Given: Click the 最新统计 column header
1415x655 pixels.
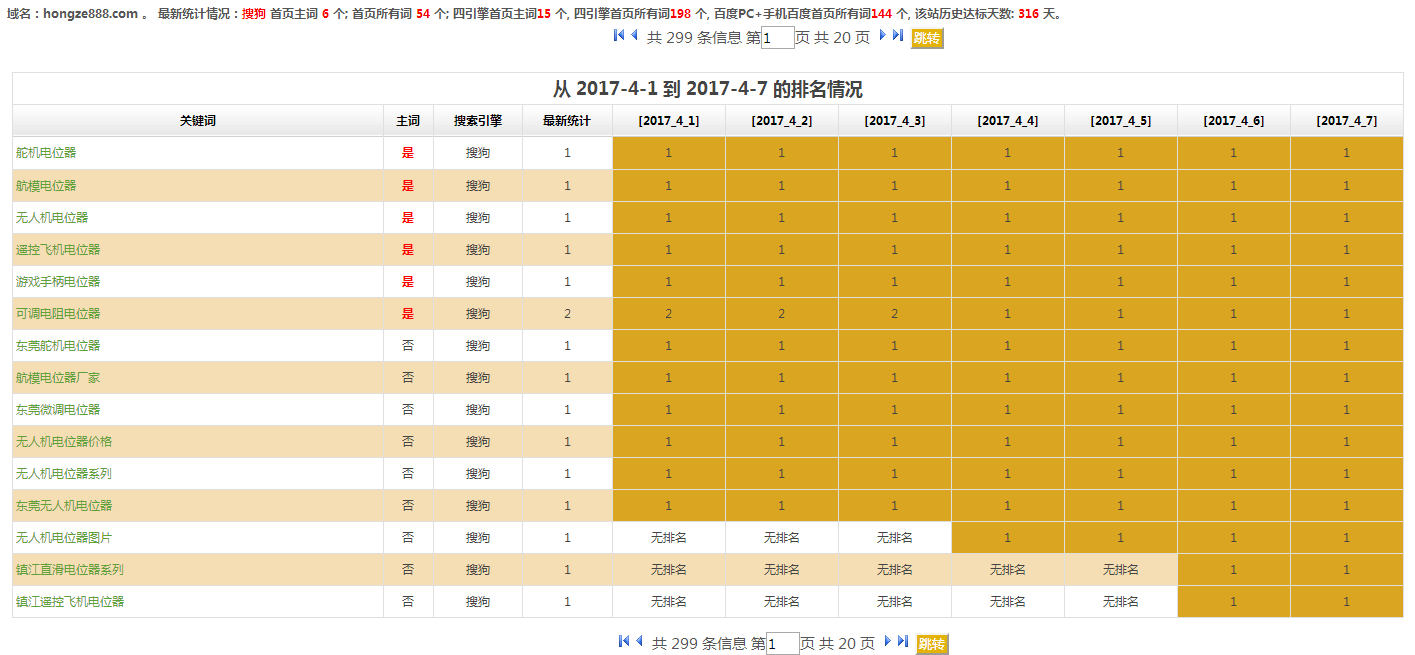Looking at the screenshot, I should [567, 121].
